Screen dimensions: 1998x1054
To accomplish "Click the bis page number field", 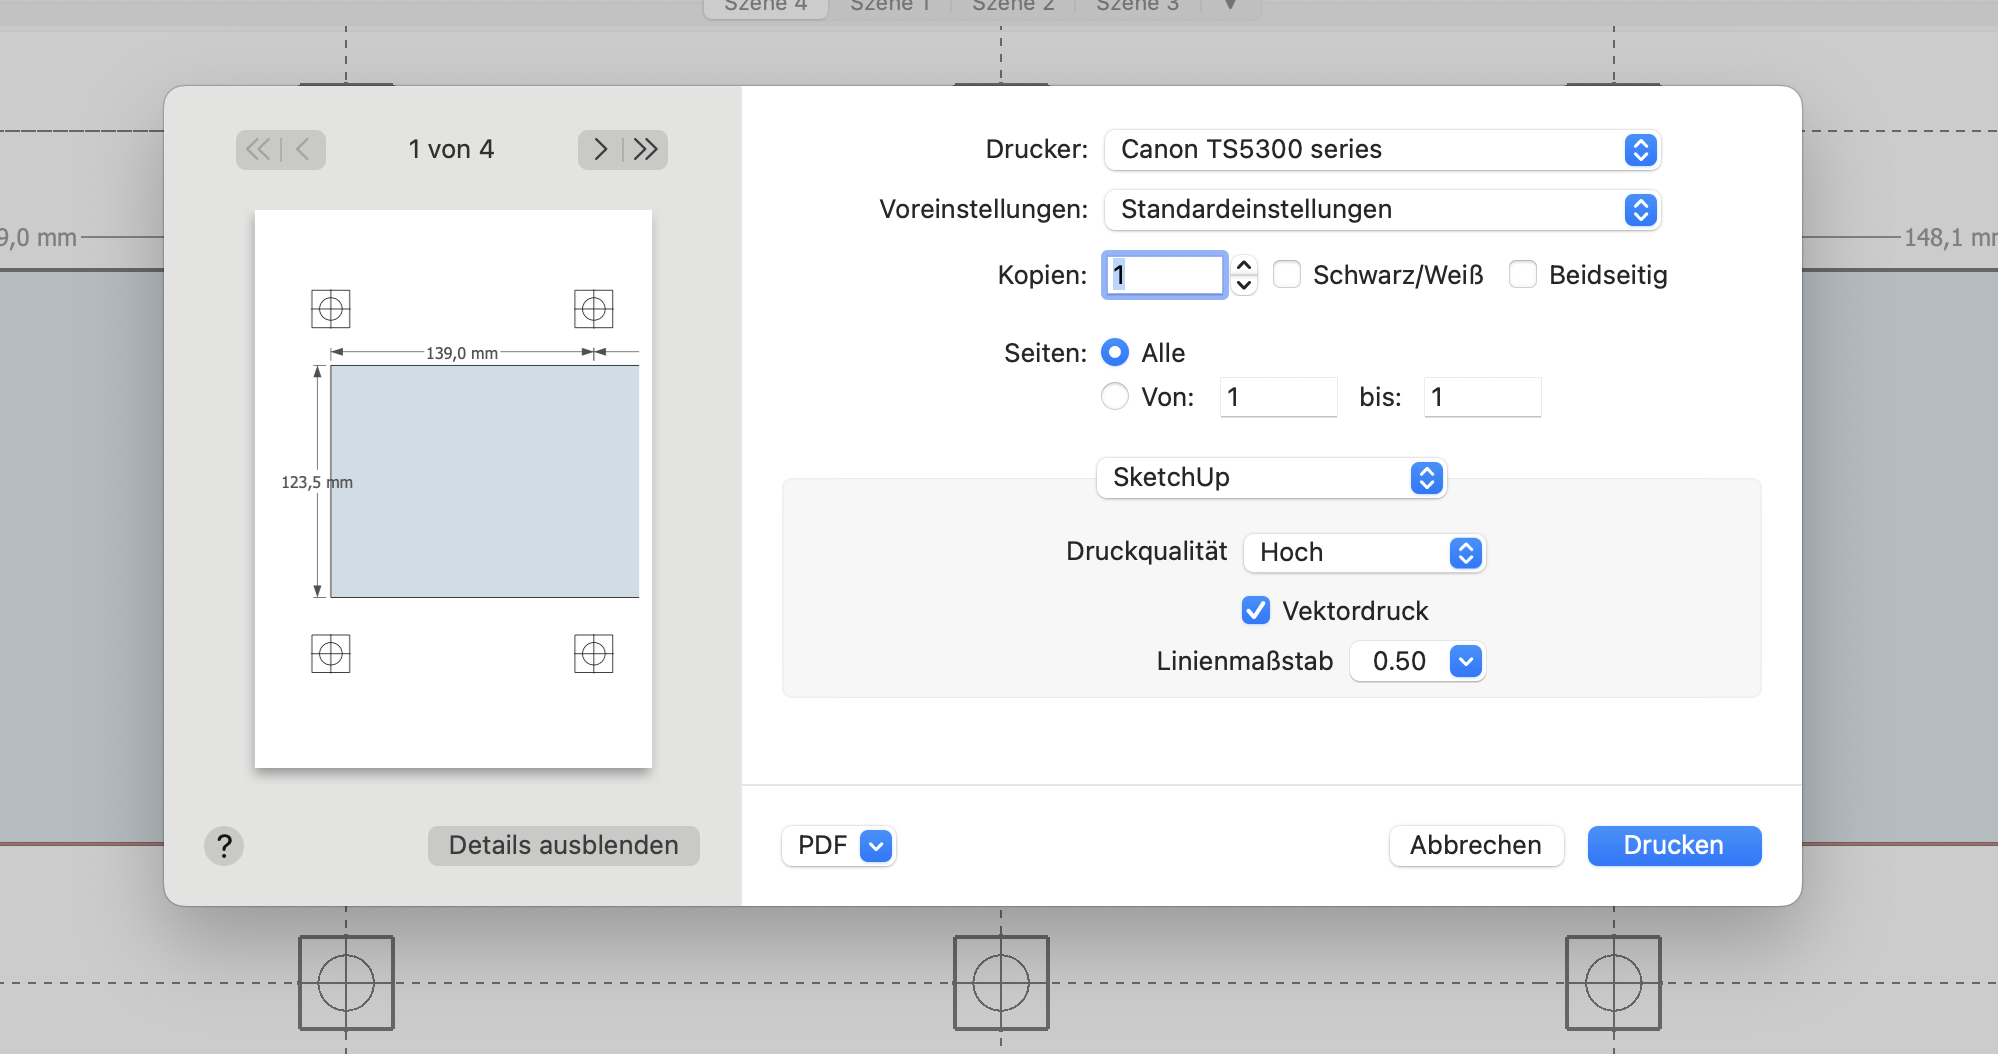I will point(1482,397).
